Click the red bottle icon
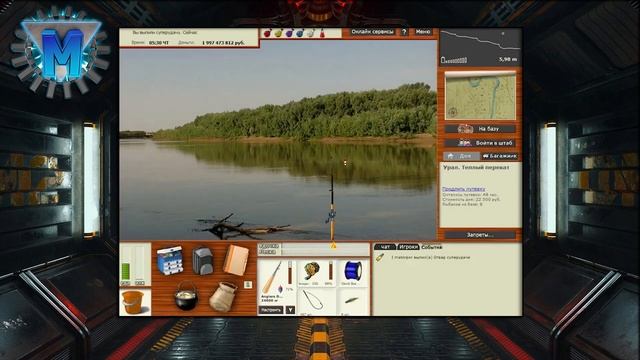This screenshot has width=640, height=360. tap(322, 33)
